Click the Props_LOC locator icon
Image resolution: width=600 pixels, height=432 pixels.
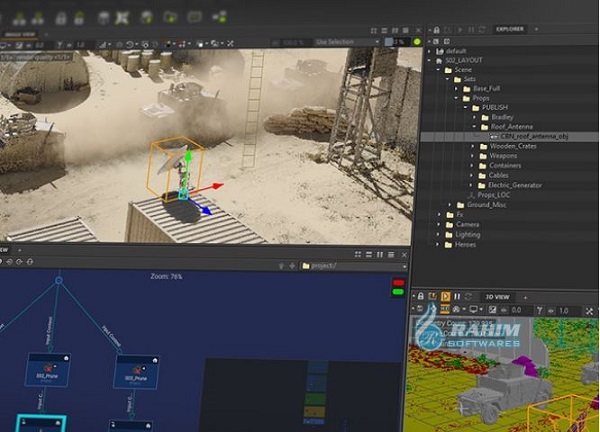[471, 196]
